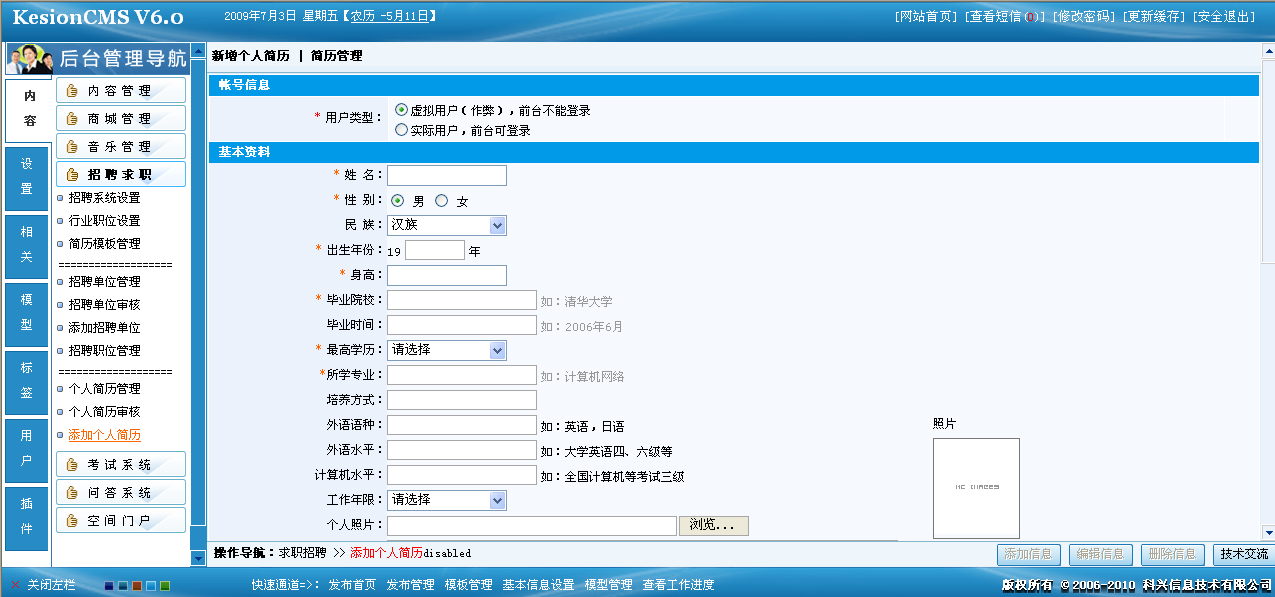
Task: Select 女 gender radio button
Action: [x=442, y=201]
